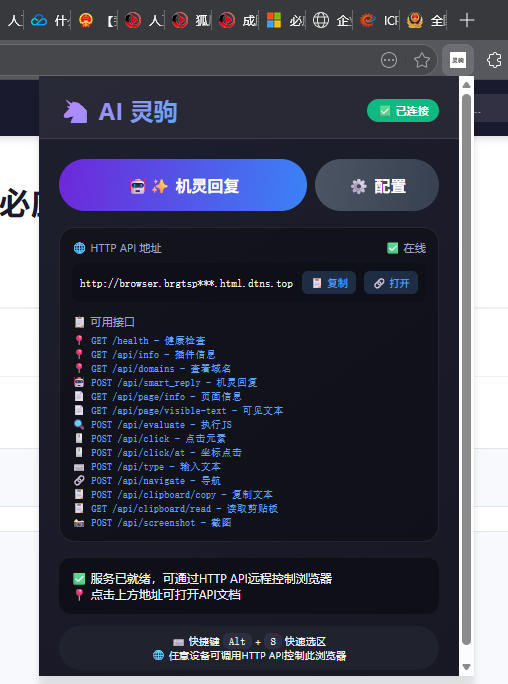This screenshot has width=508, height=684.
Task: Click the green check beside 服务已就绪
Action: (79, 578)
